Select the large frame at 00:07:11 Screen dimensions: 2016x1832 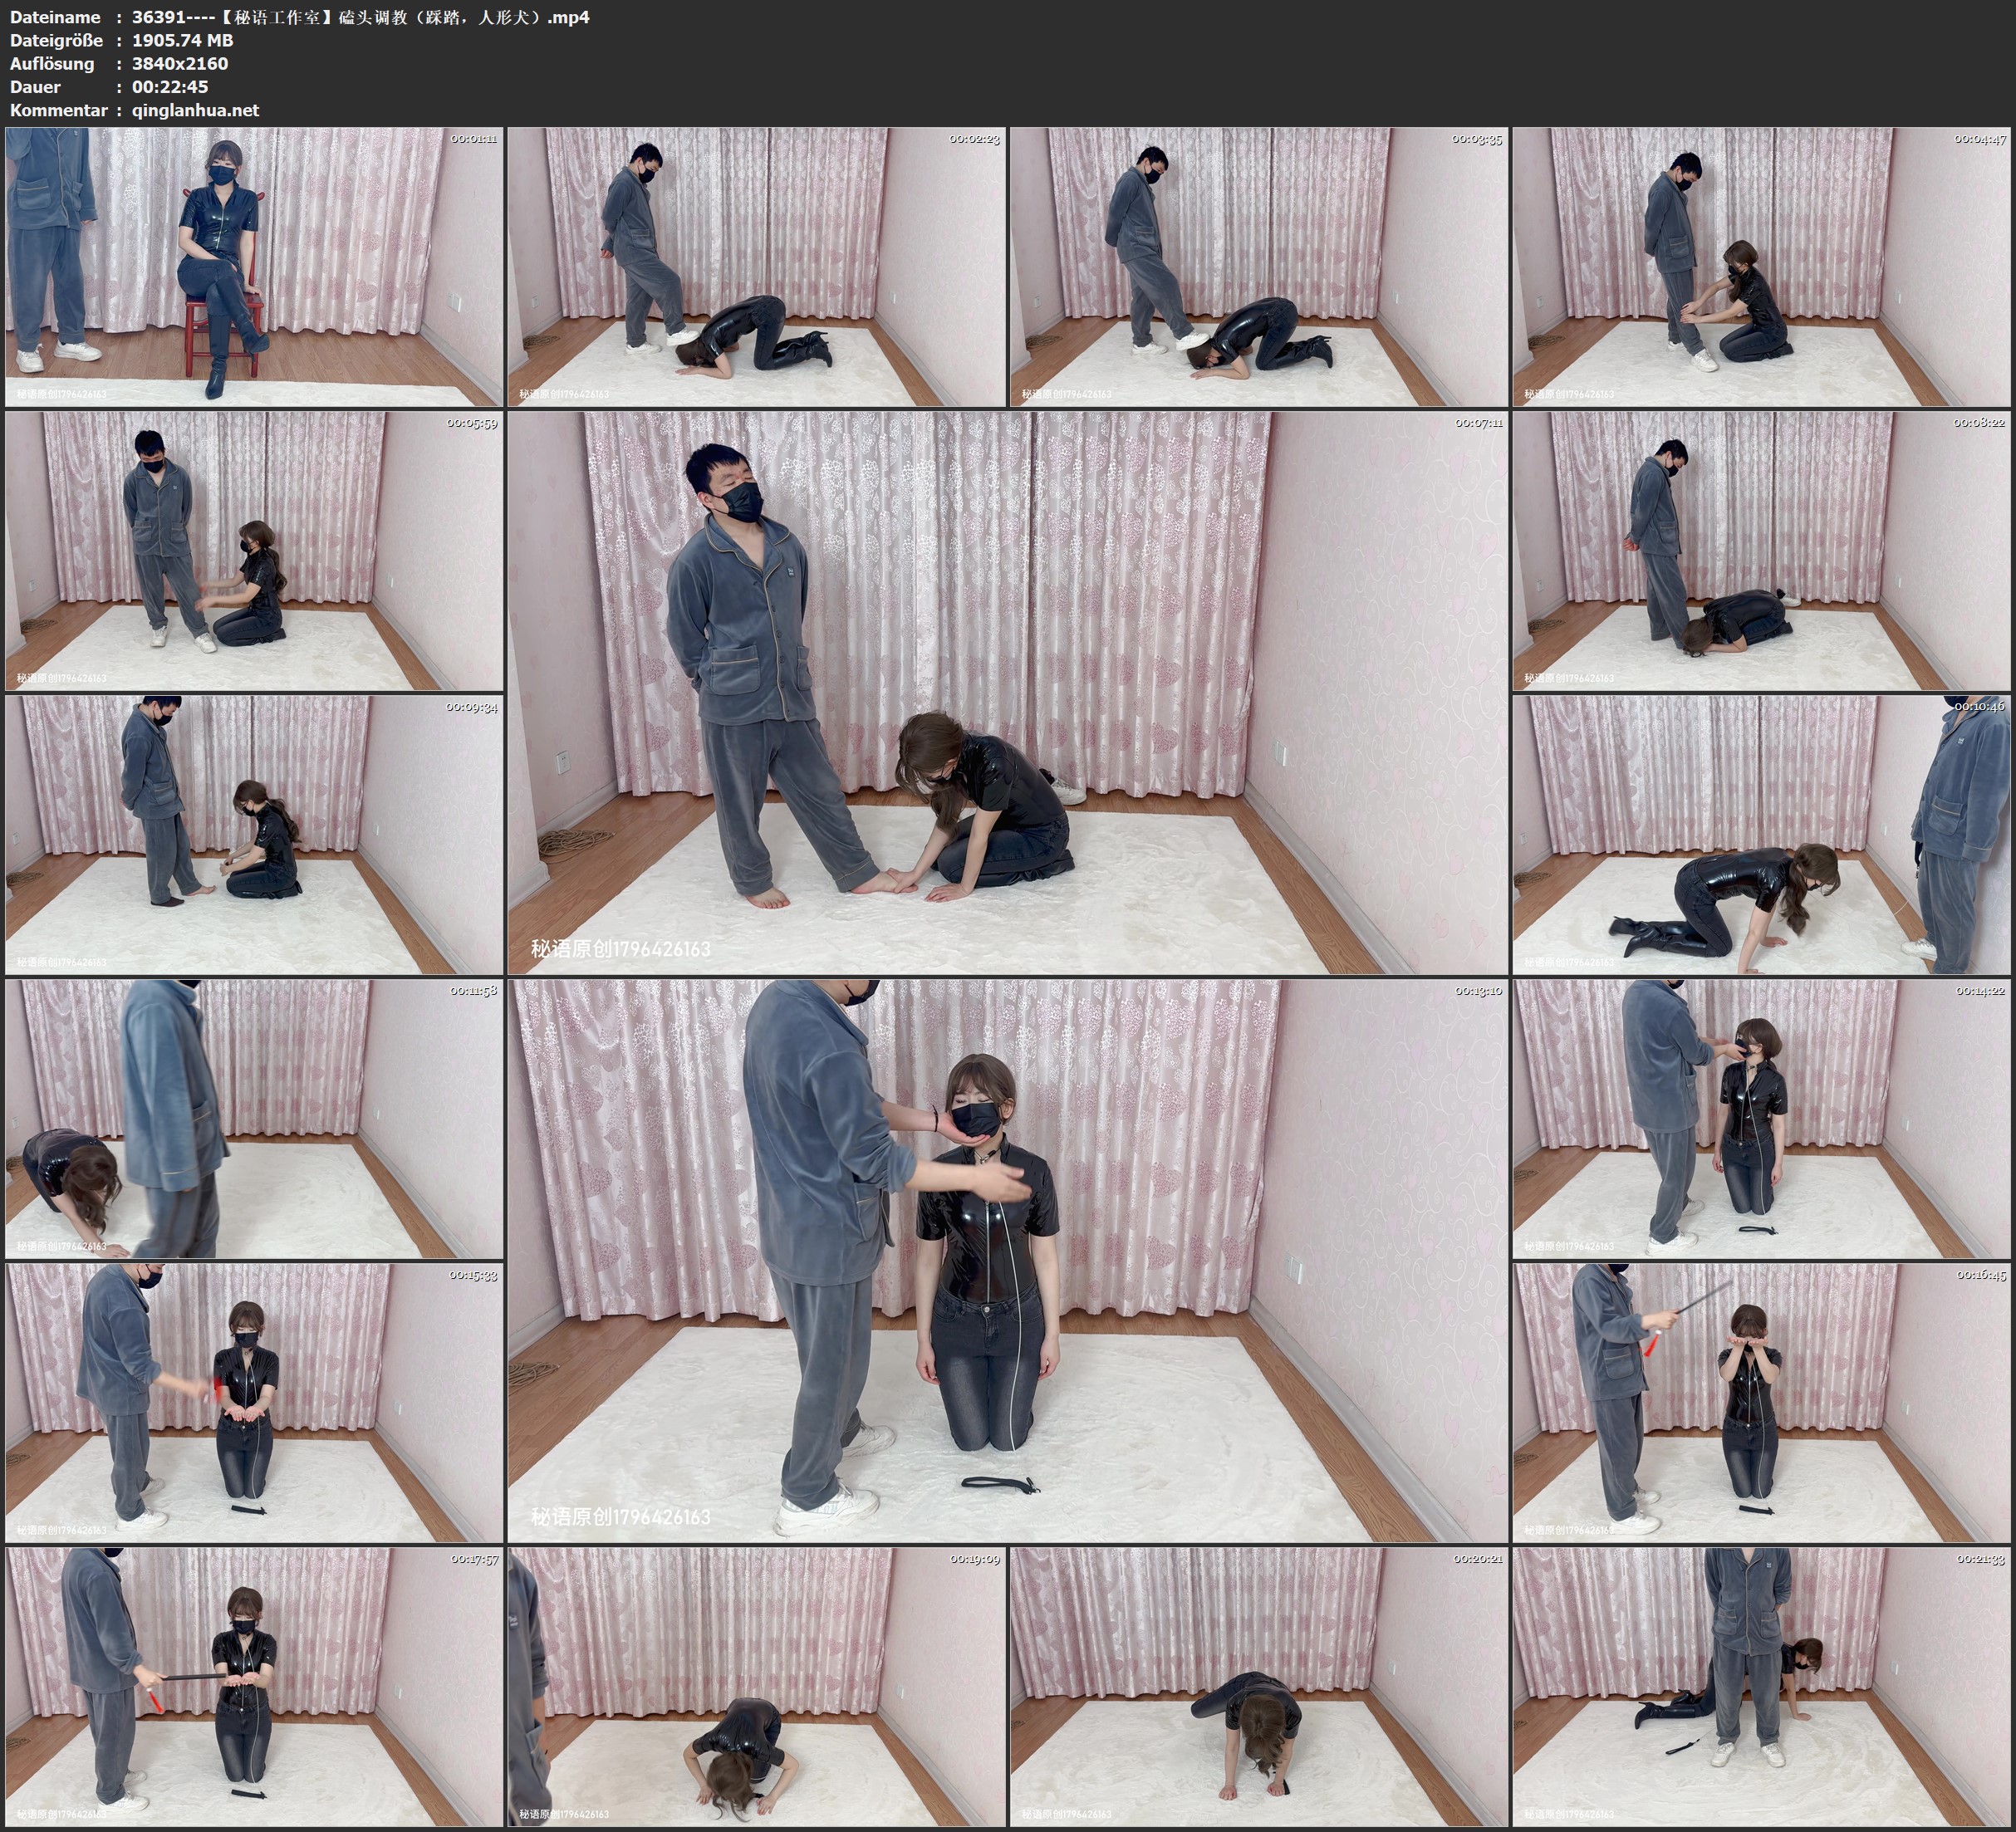pos(1006,692)
